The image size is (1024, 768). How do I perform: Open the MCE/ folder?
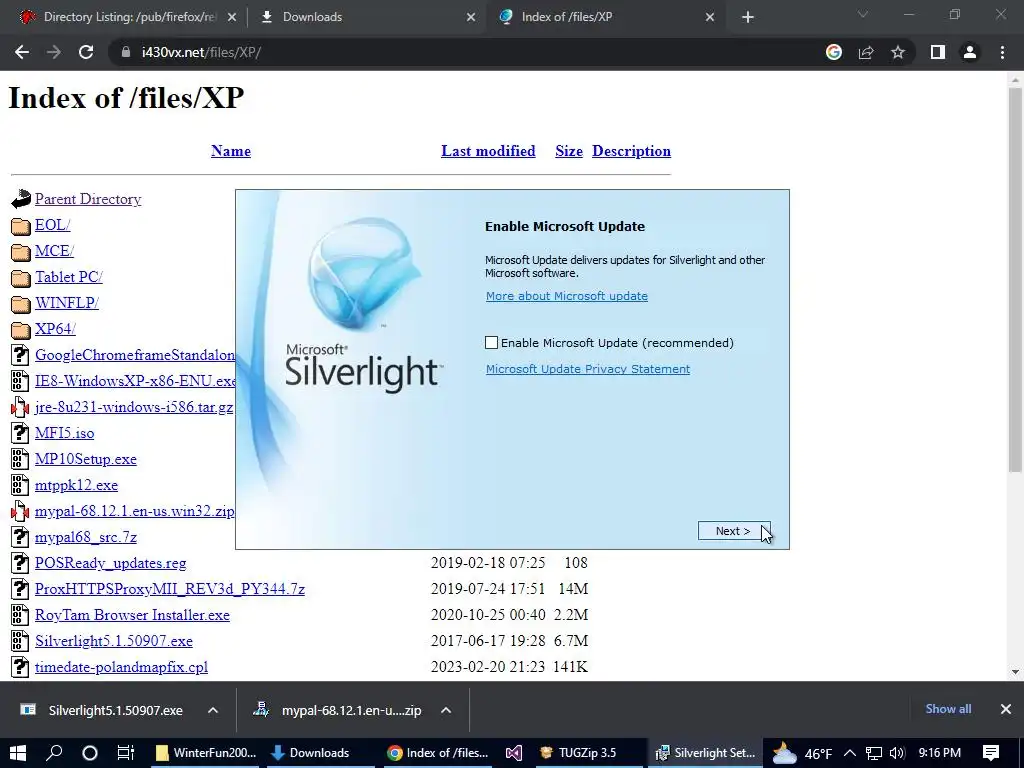click(x=54, y=251)
